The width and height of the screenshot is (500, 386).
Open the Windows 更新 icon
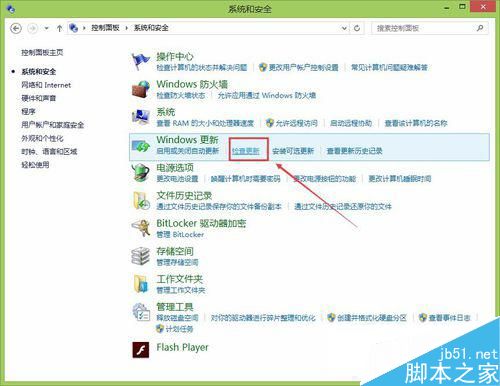[141, 146]
